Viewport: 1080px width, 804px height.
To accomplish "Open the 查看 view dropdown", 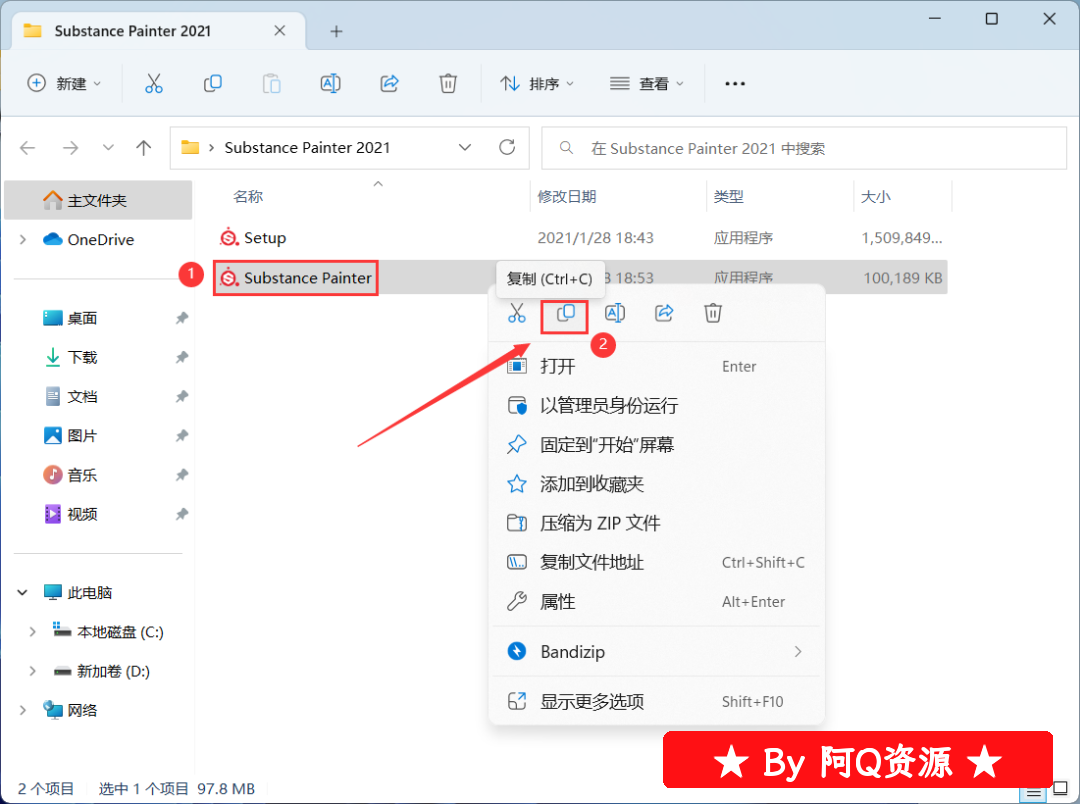I will [647, 84].
